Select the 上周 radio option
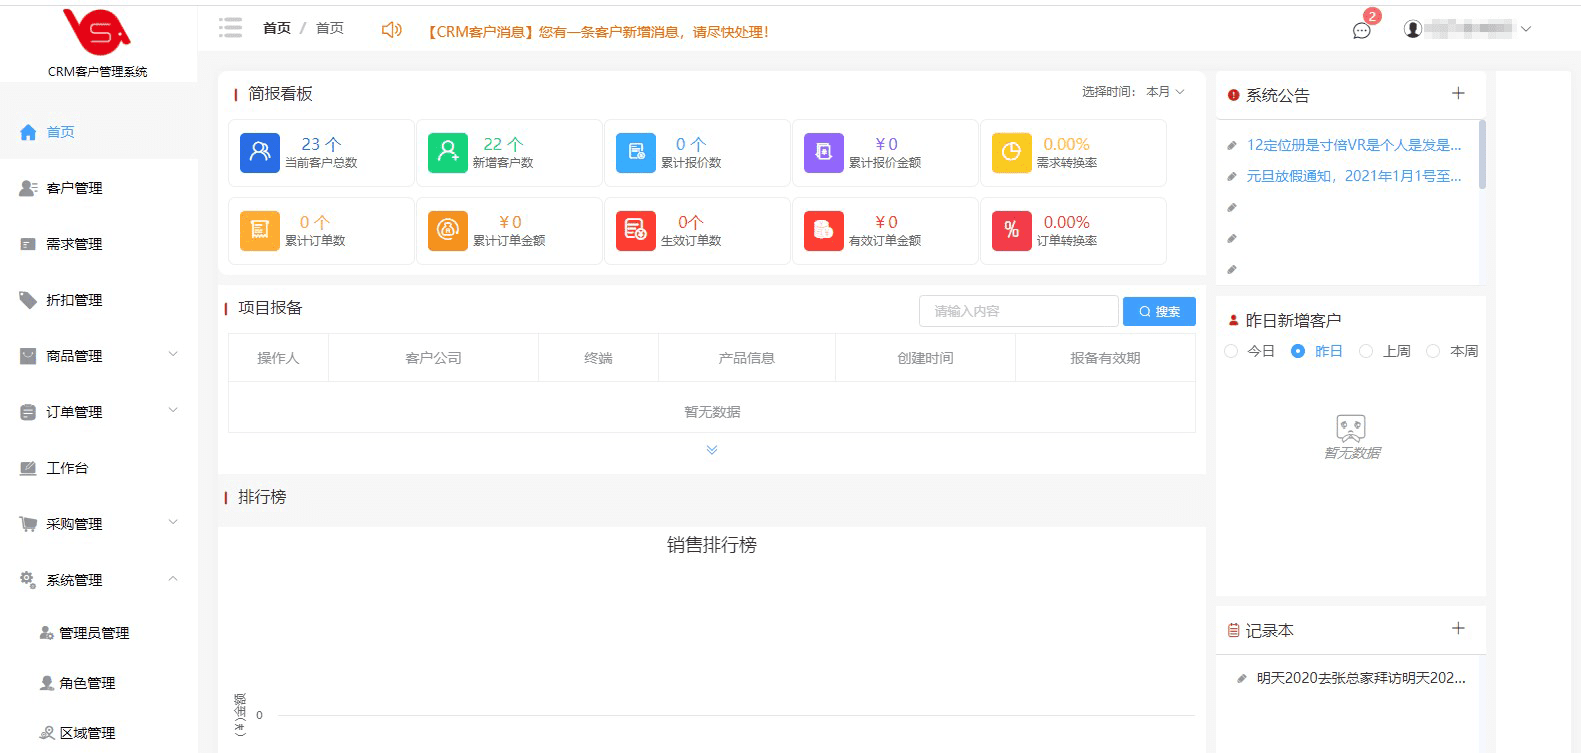This screenshot has height=753, width=1581. click(x=1366, y=351)
